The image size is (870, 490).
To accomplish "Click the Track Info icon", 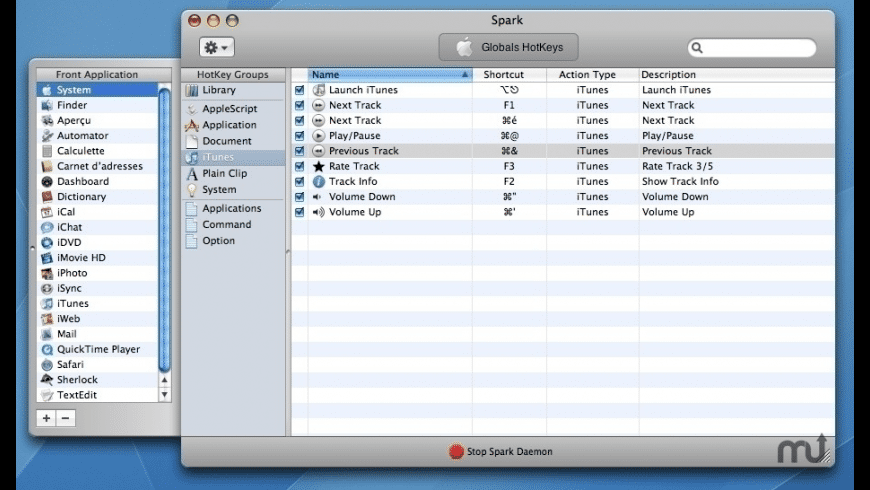I will [319, 182].
